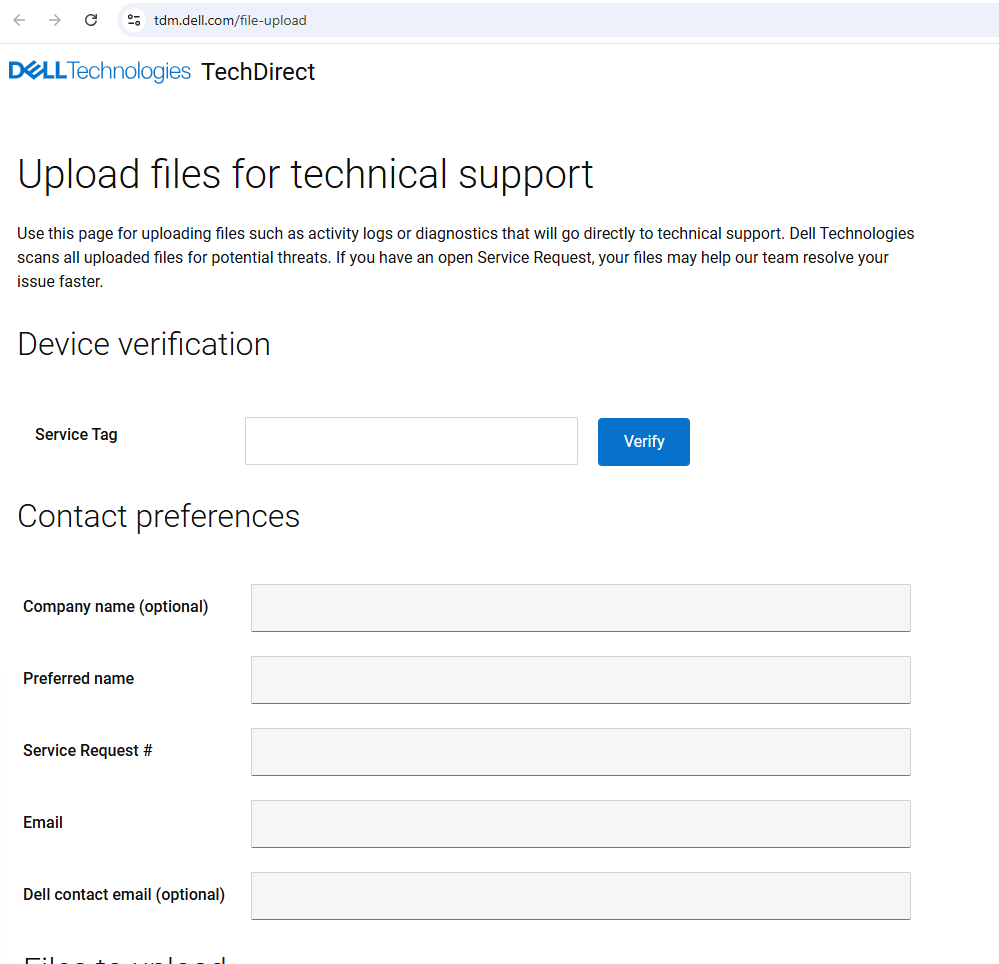Focus the Service Tag input field
999x964 pixels.
(x=411, y=441)
